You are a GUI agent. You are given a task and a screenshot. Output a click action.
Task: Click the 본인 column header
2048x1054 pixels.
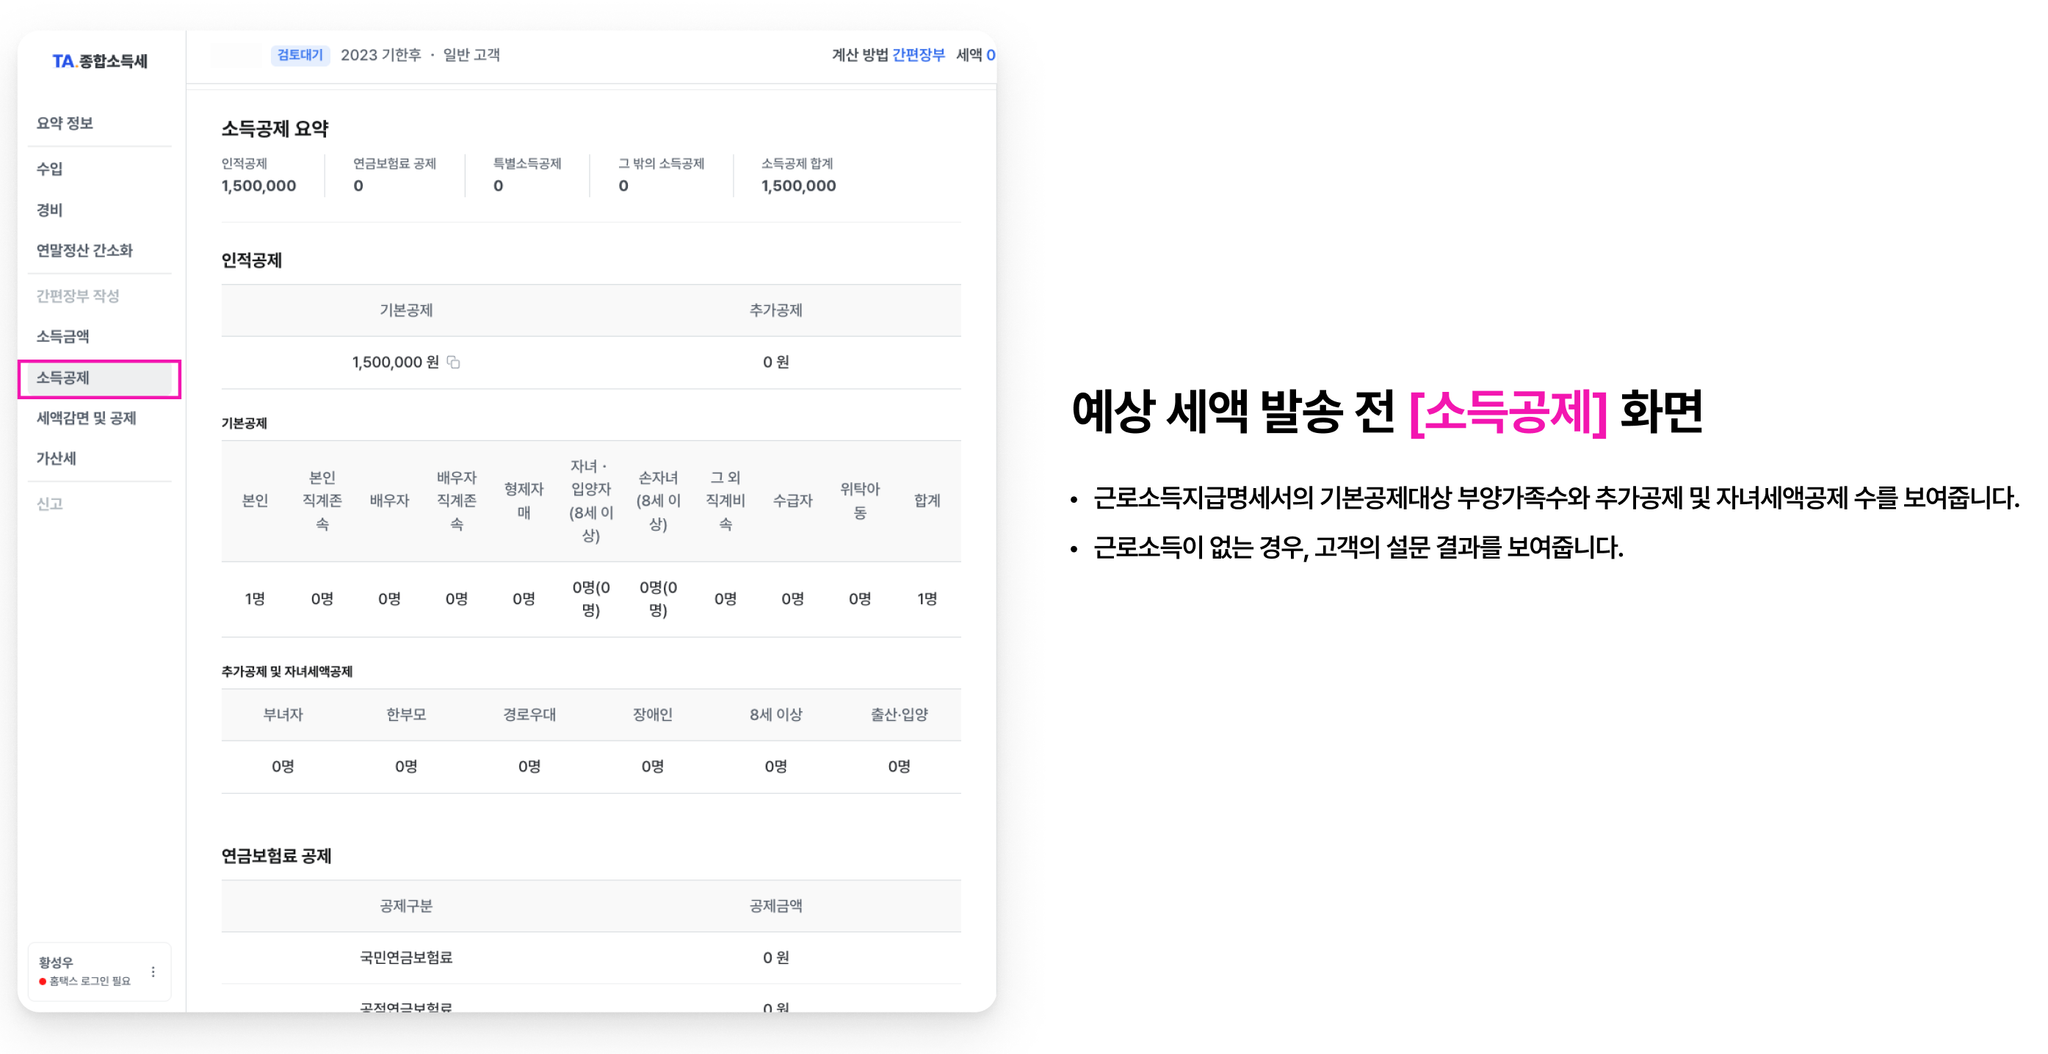(x=255, y=501)
